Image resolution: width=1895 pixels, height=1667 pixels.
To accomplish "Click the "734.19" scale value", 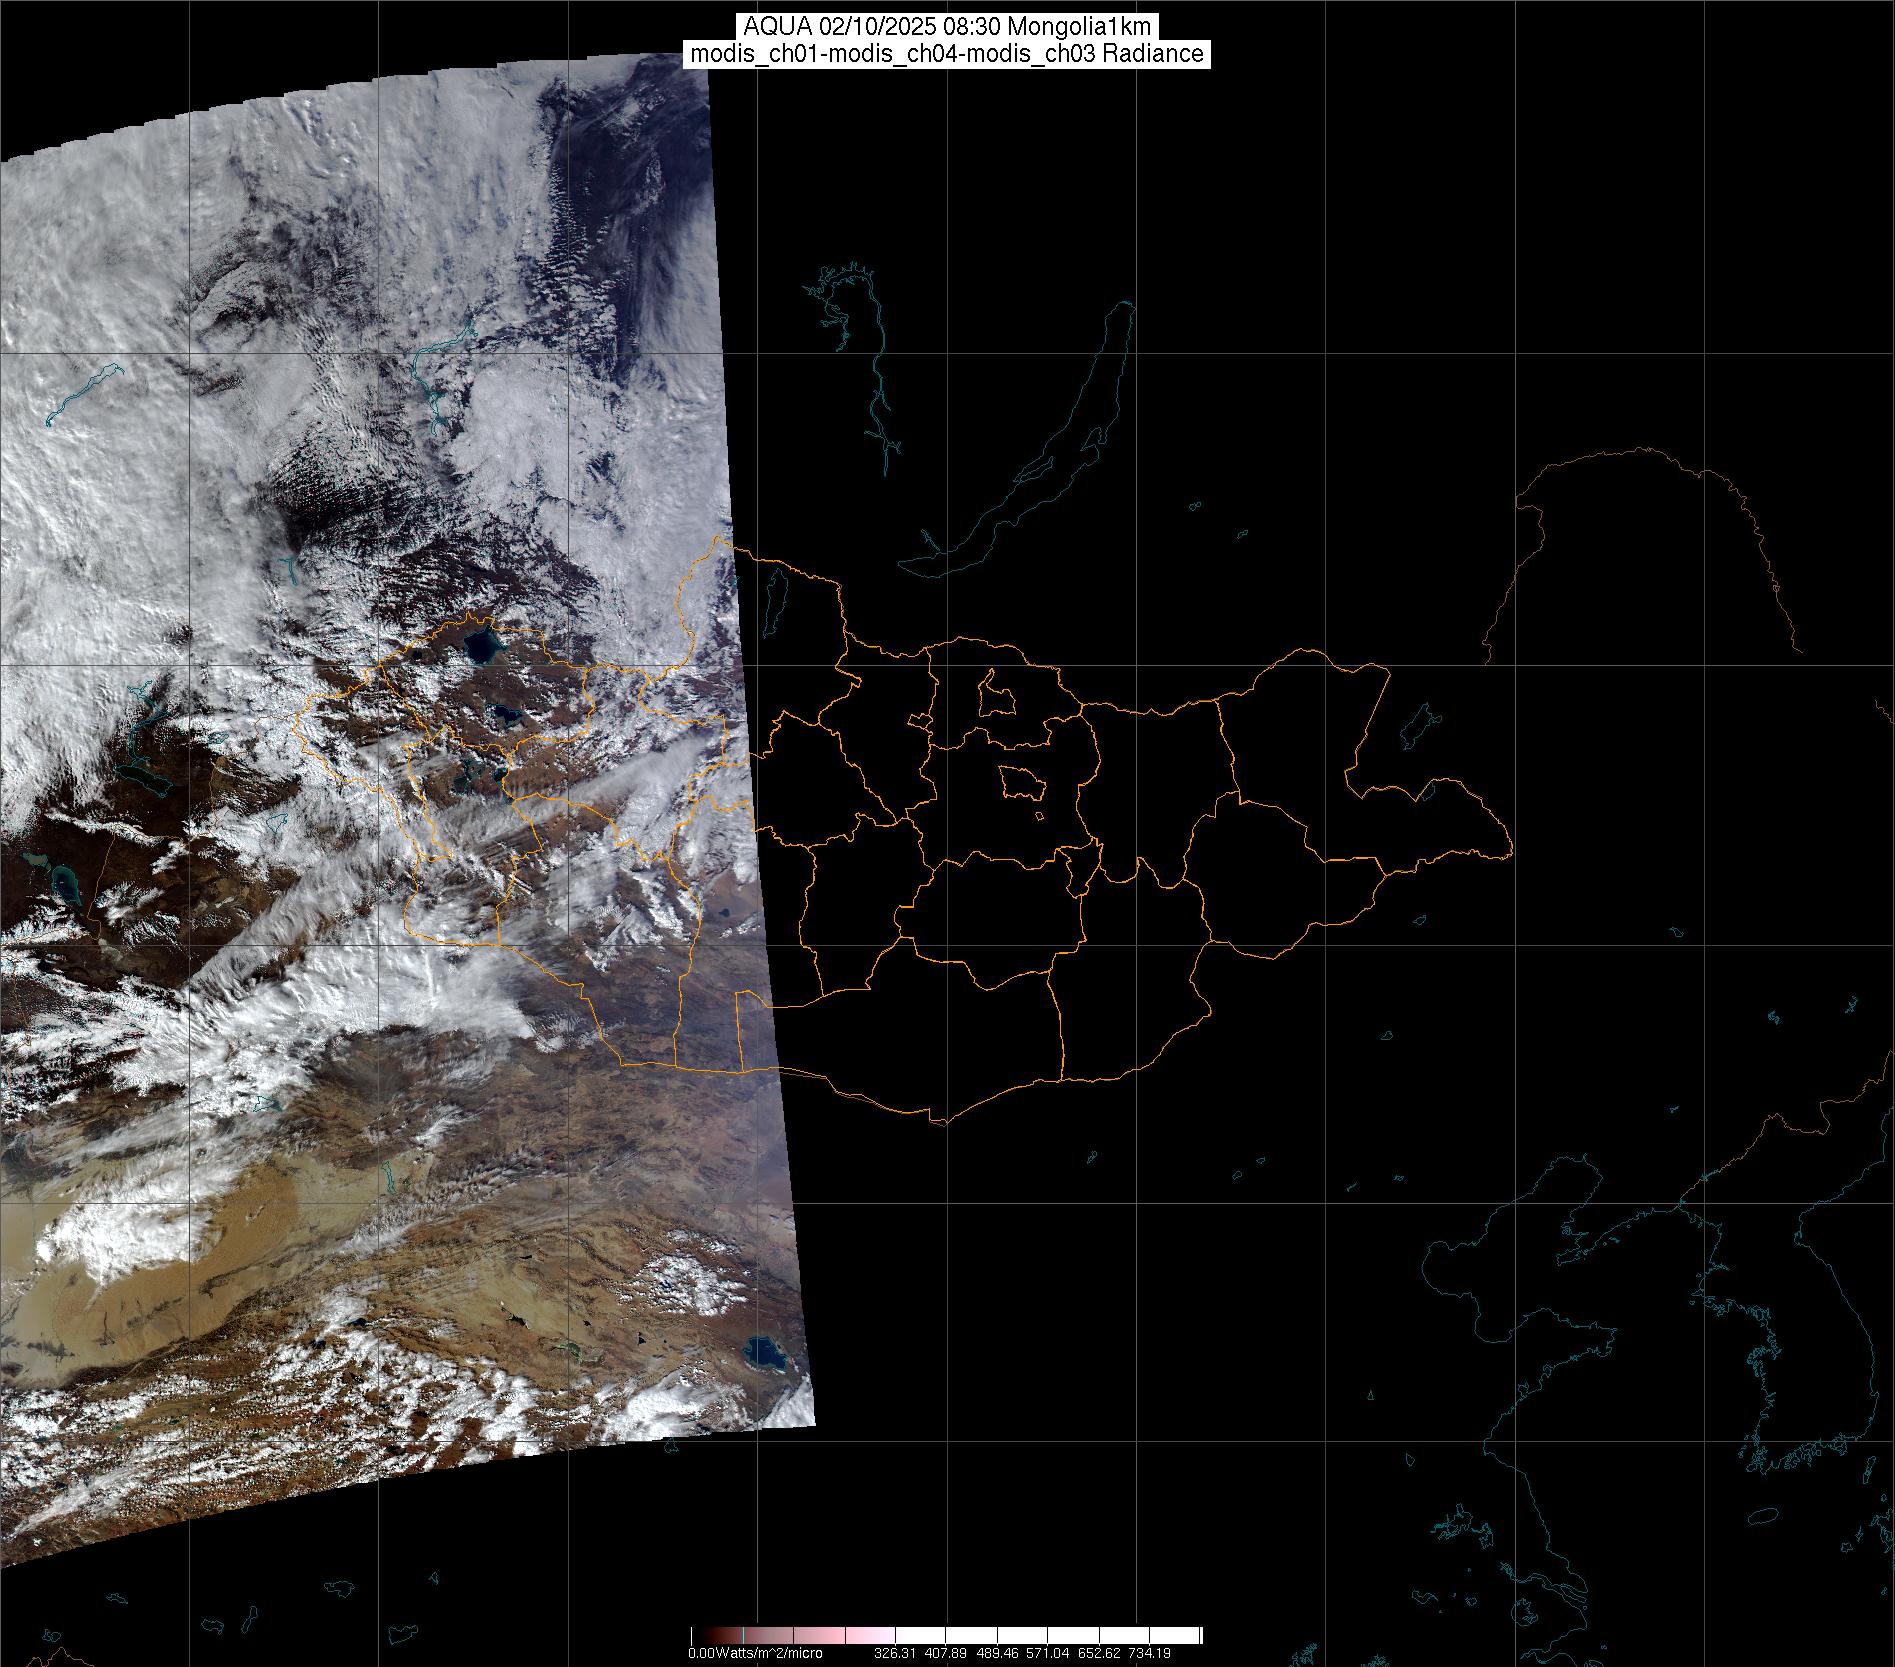I will pos(1149,1653).
